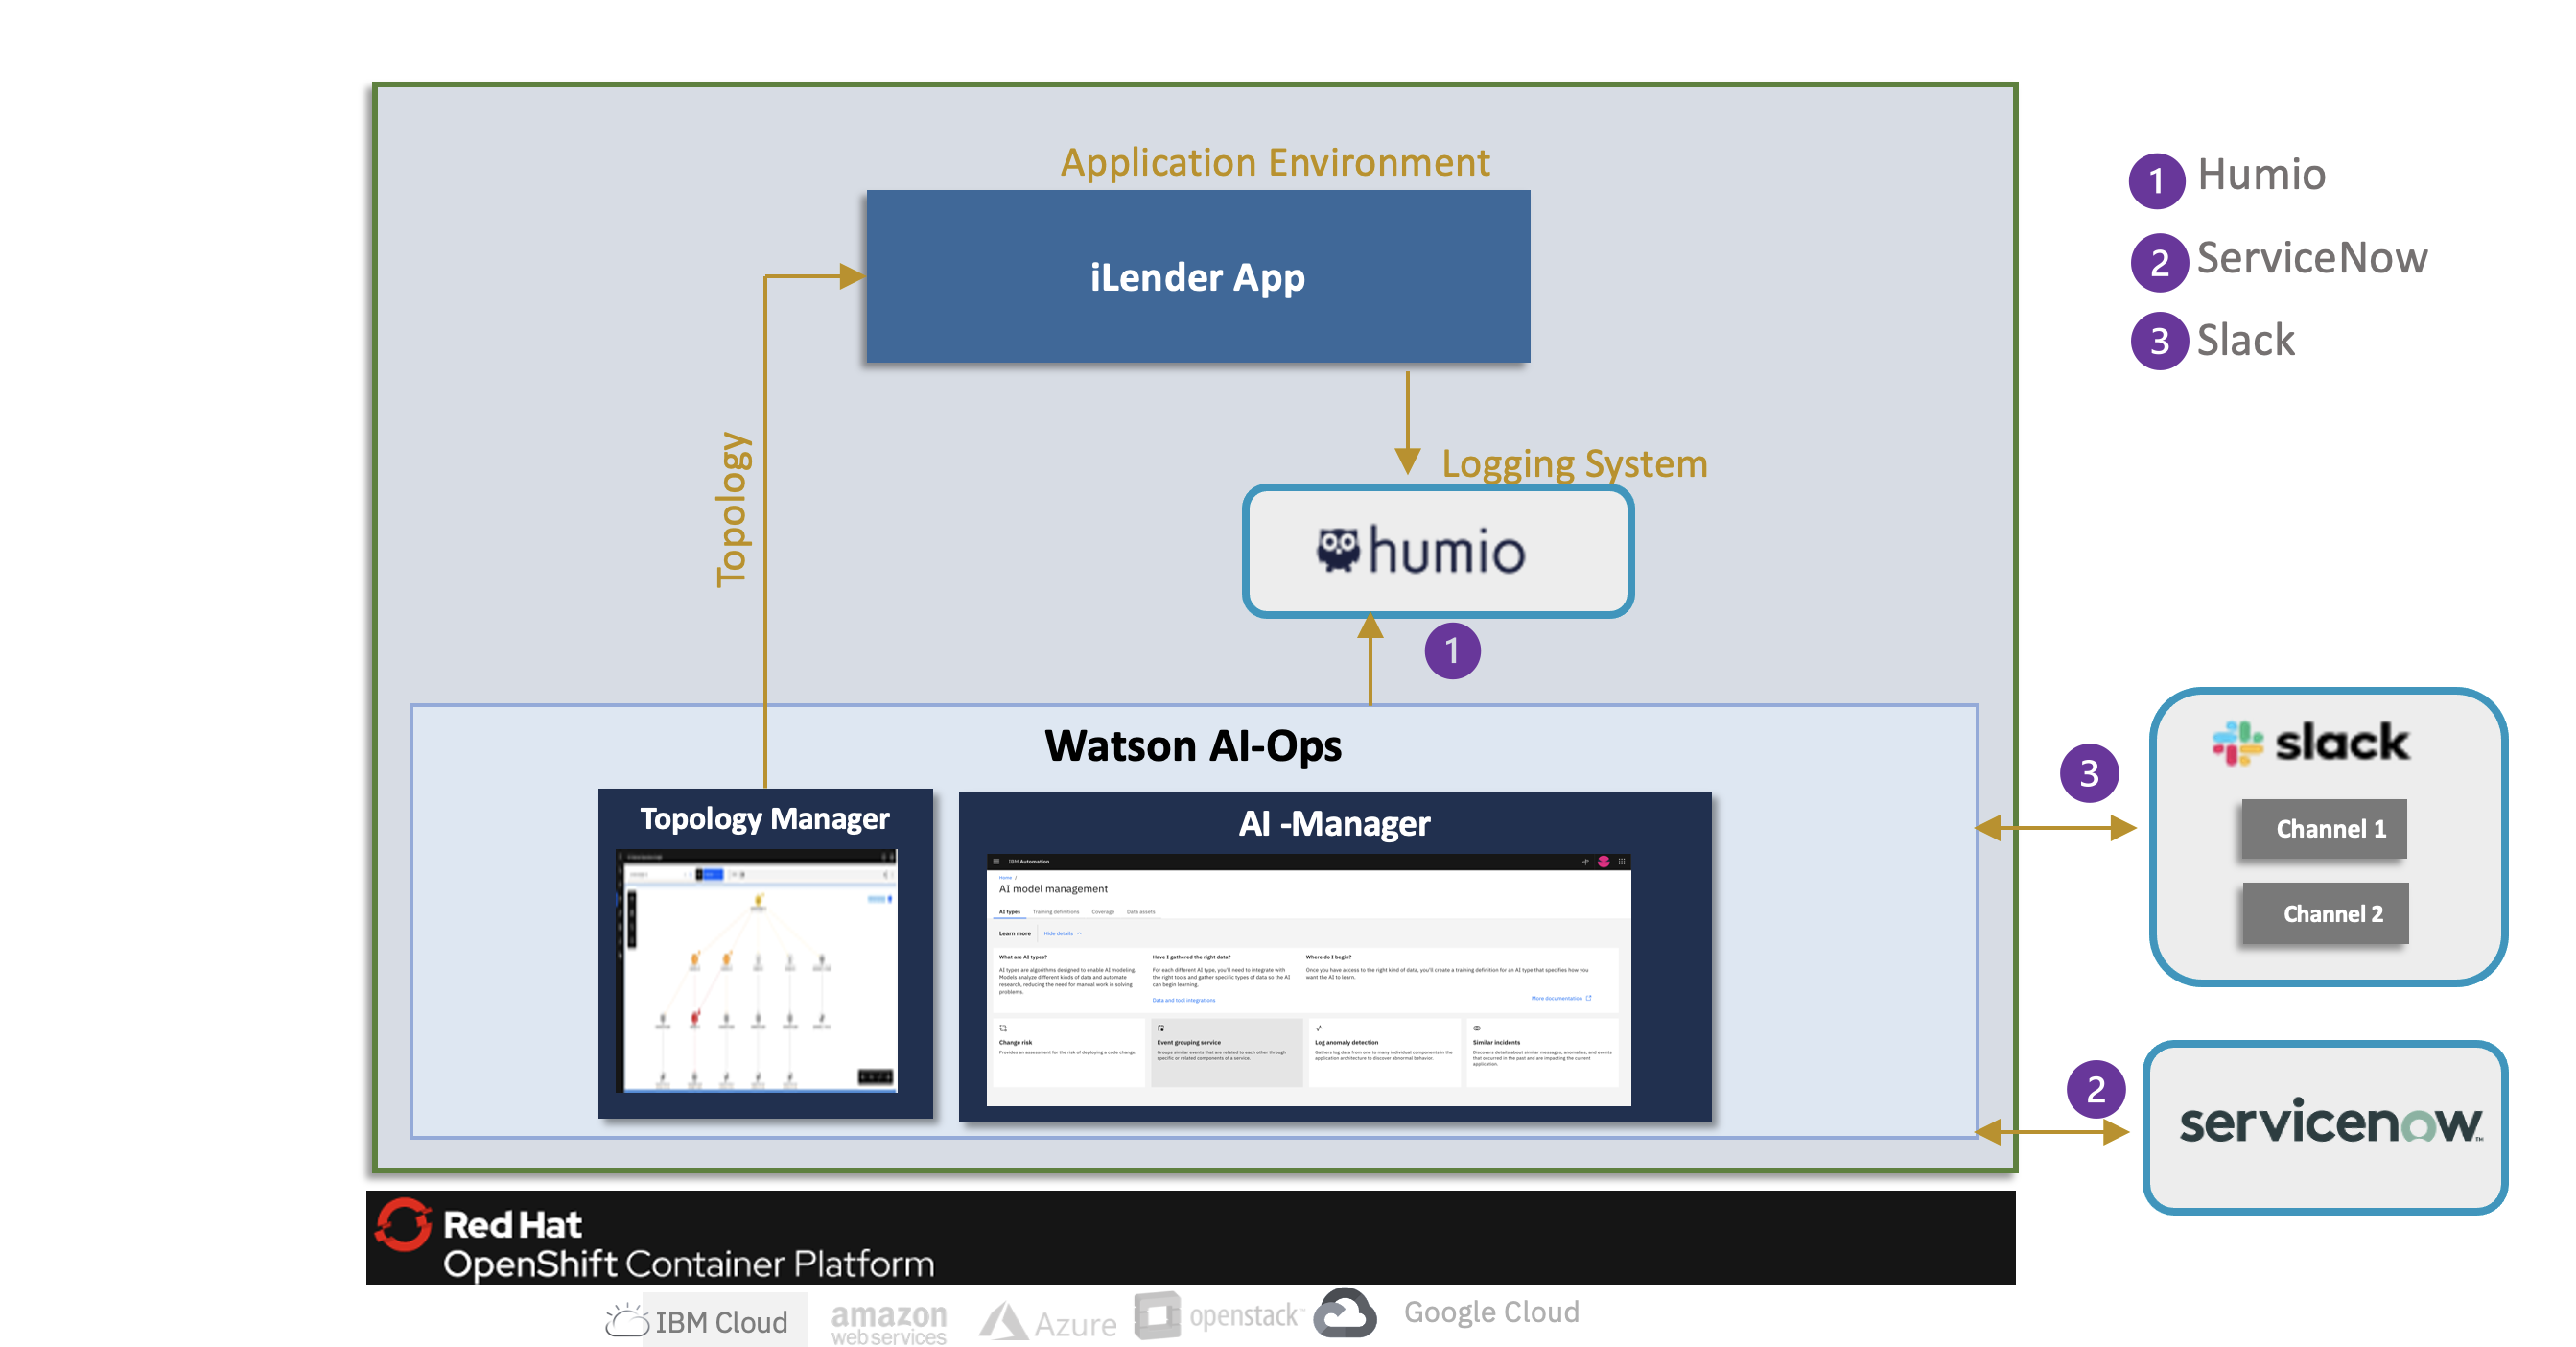Open the More documentation link
This screenshot has height=1347, width=2576.
point(1556,998)
